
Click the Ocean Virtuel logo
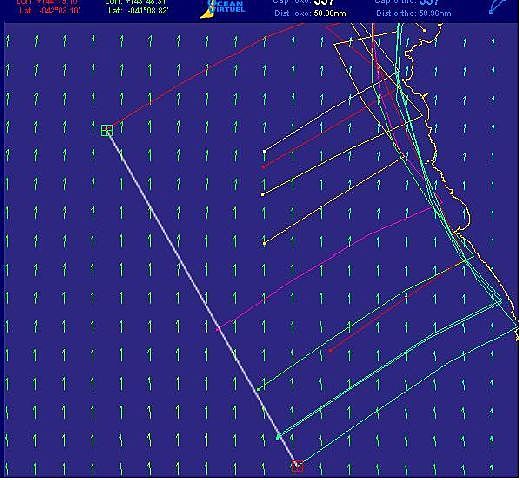coord(223,9)
